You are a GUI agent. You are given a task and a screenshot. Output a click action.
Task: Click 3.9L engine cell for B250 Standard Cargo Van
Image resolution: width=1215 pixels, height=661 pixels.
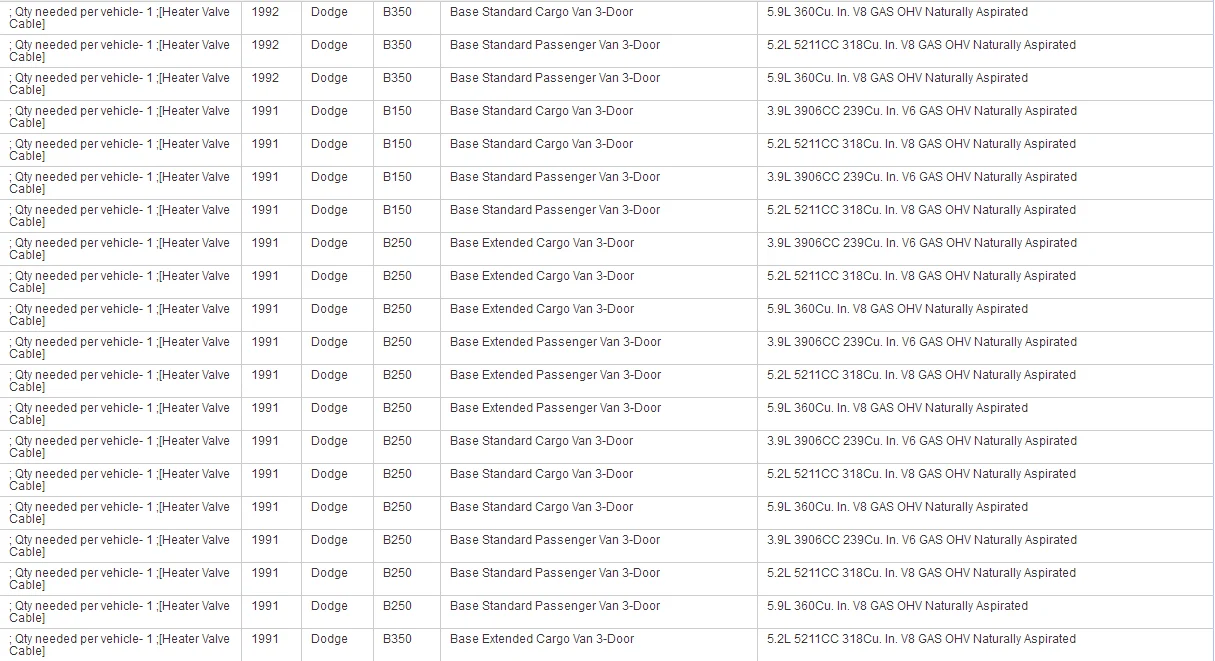985,447
